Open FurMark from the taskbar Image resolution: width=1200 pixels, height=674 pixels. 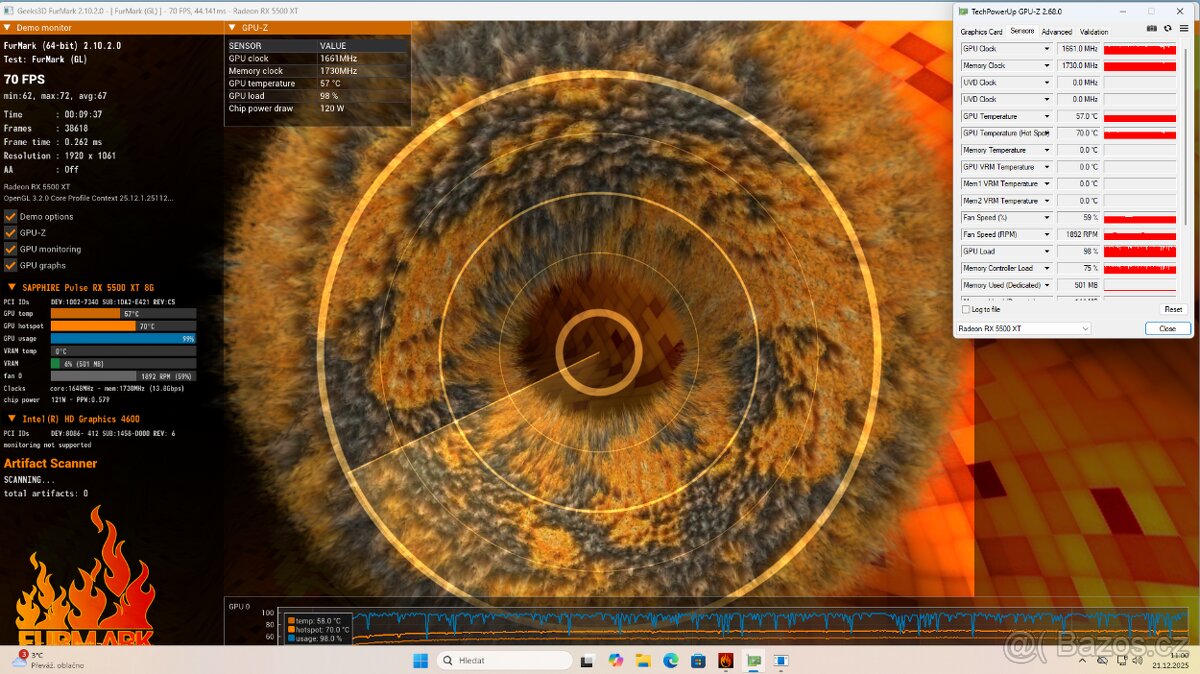725,660
